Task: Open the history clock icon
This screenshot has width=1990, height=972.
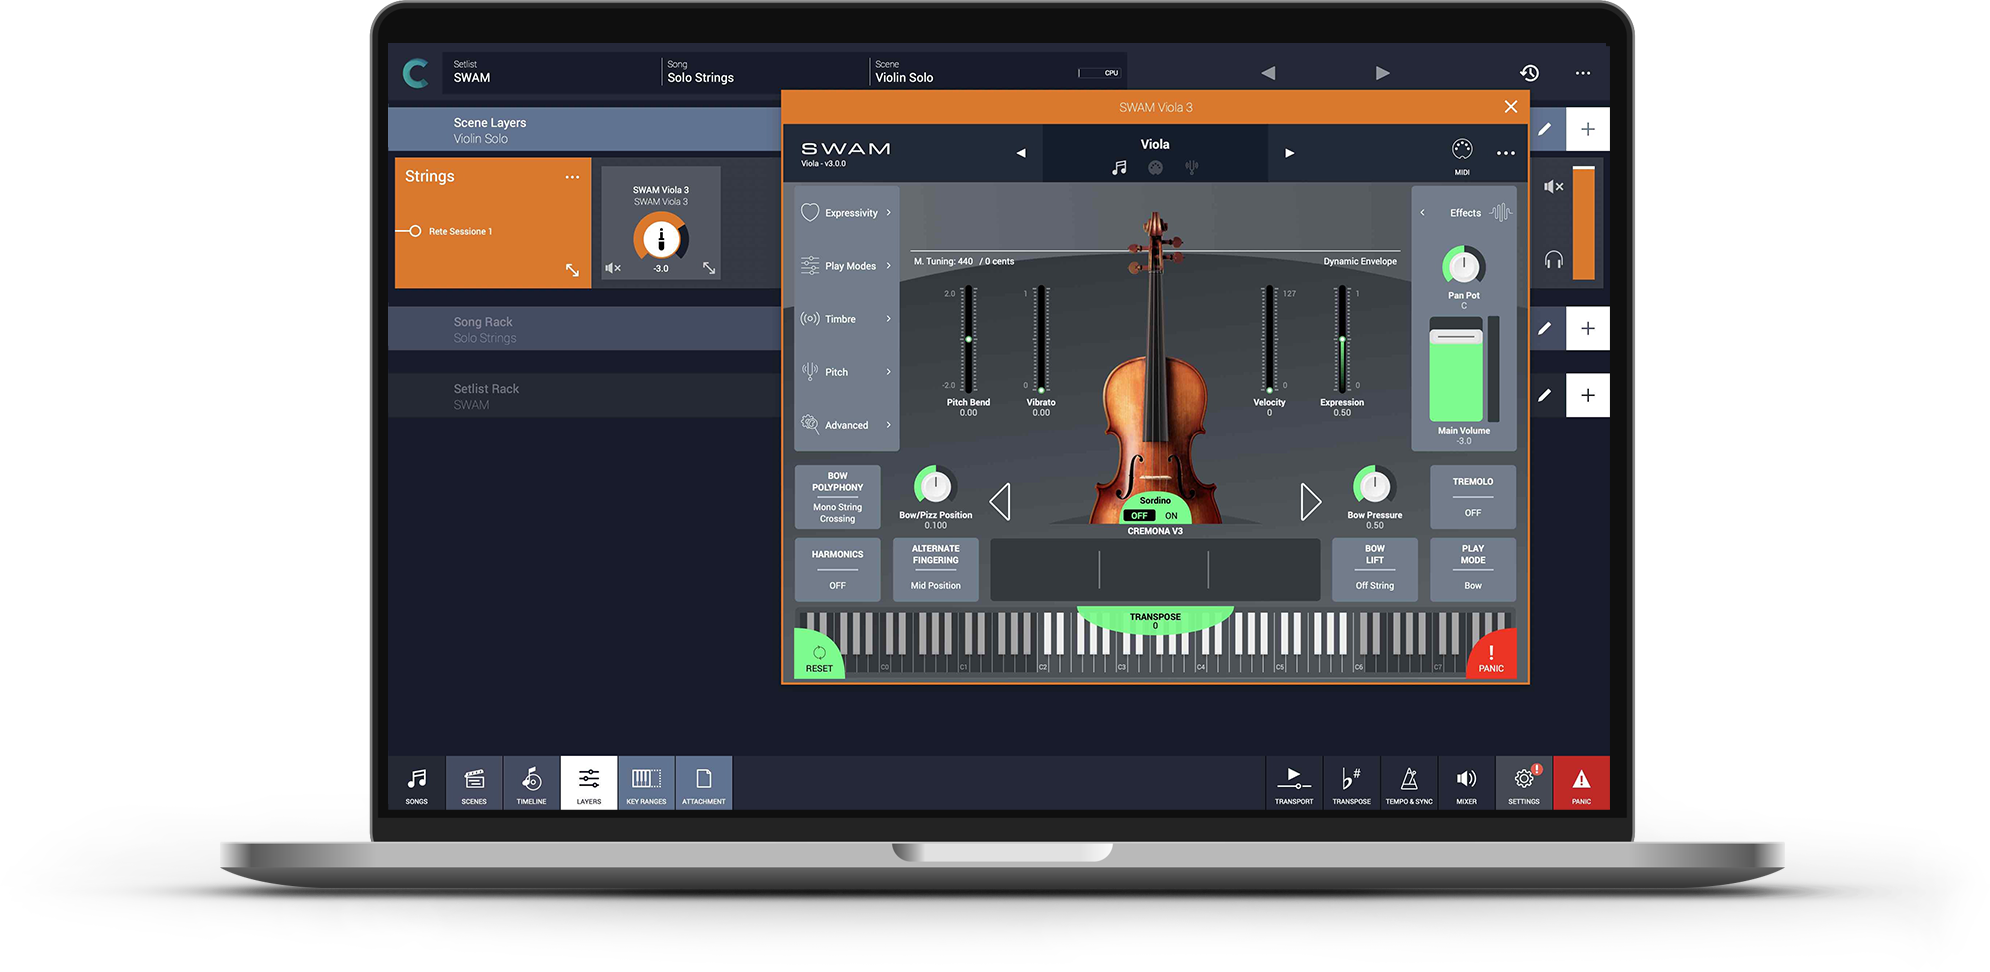Action: click(x=1530, y=73)
